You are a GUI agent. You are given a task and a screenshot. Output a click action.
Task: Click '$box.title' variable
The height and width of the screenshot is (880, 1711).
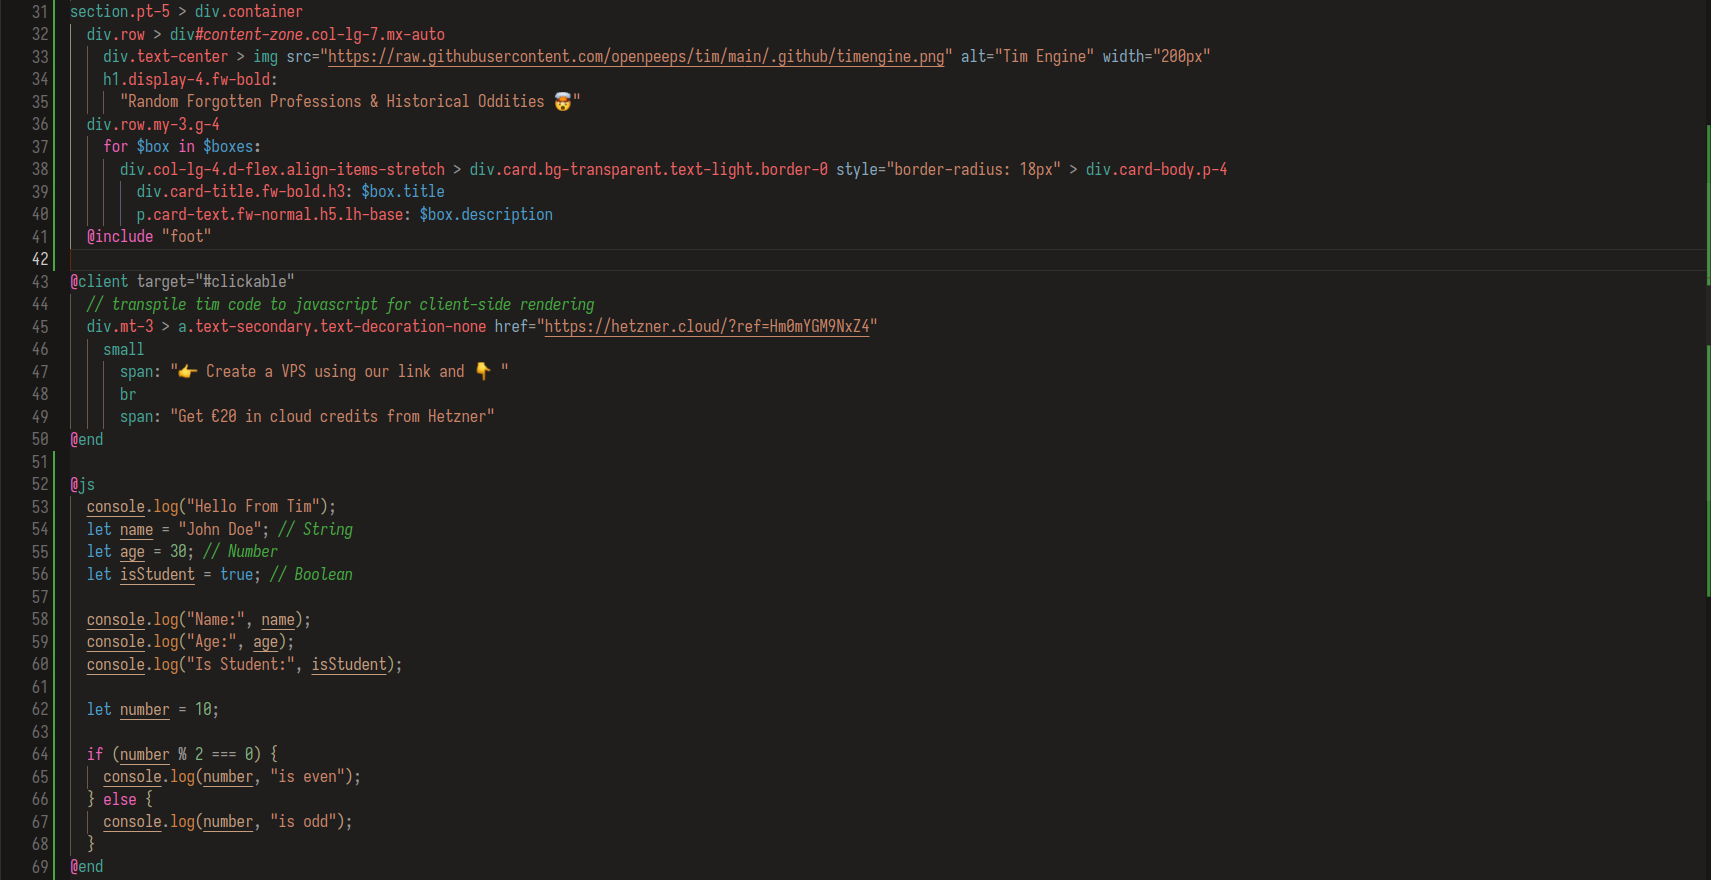pyautogui.click(x=403, y=192)
